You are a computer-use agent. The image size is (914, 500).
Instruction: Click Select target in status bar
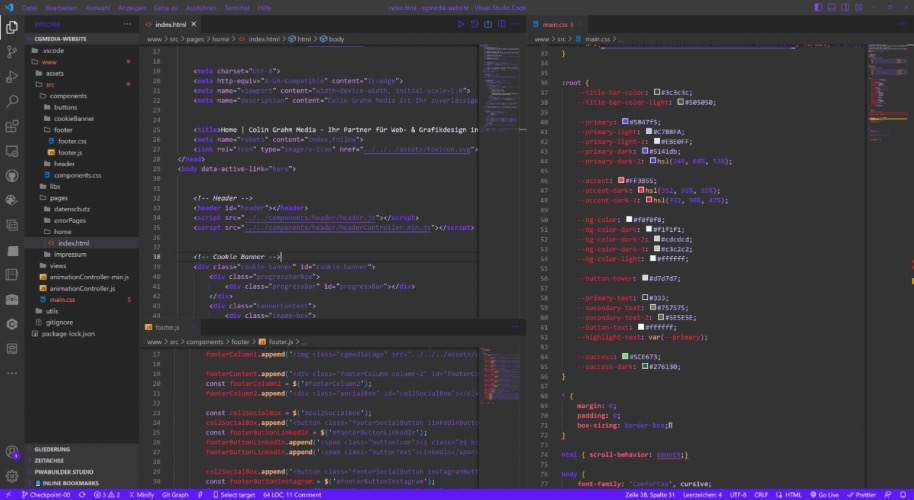click(234, 495)
